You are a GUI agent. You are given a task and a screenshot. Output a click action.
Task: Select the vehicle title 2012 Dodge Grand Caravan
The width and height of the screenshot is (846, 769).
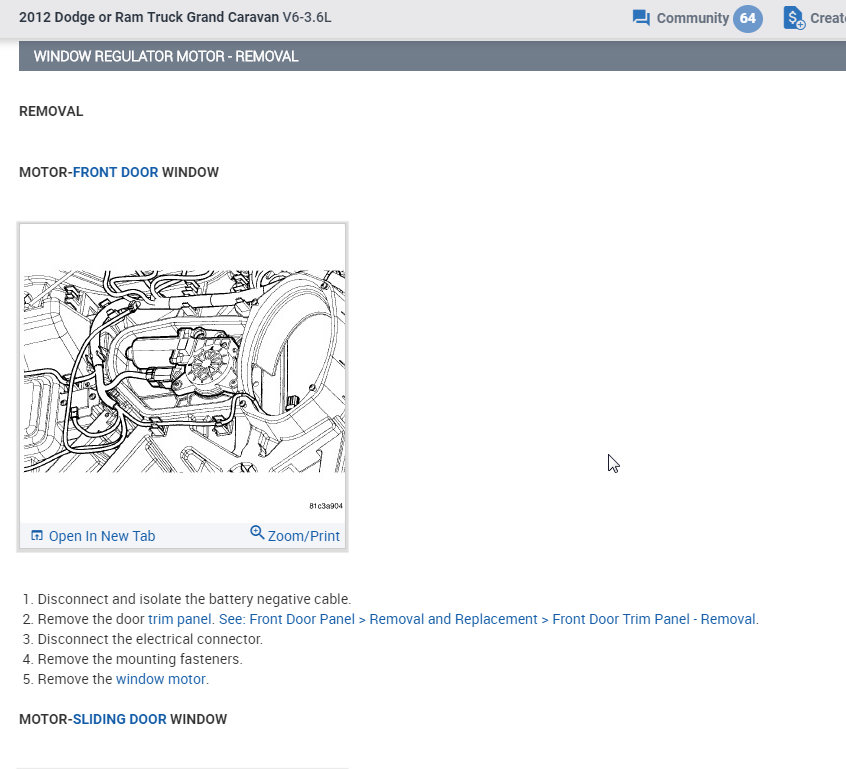pyautogui.click(x=175, y=17)
